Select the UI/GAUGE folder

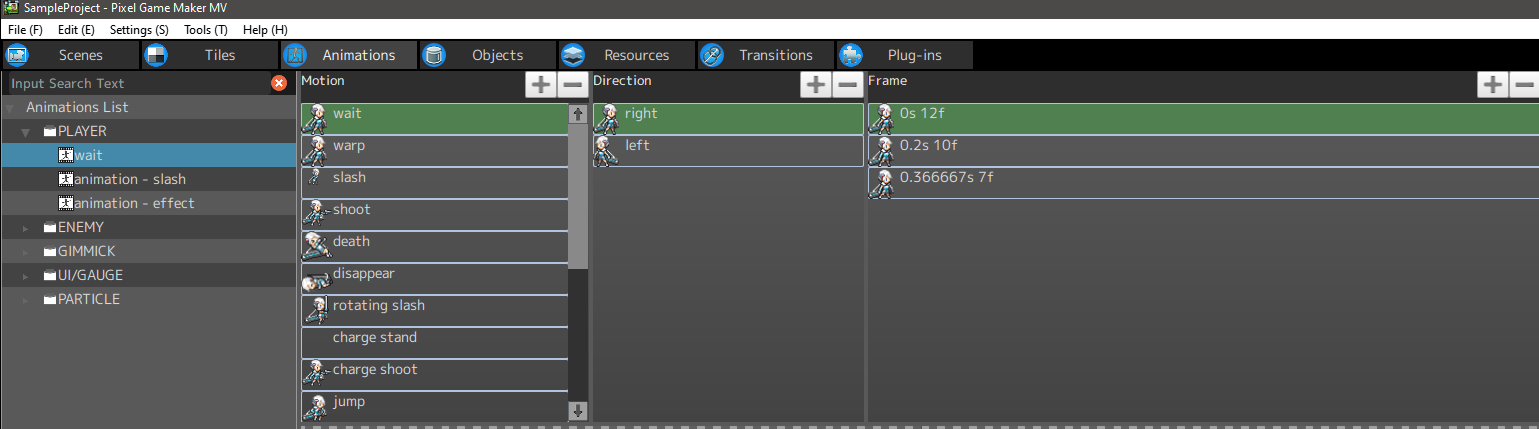click(149, 275)
